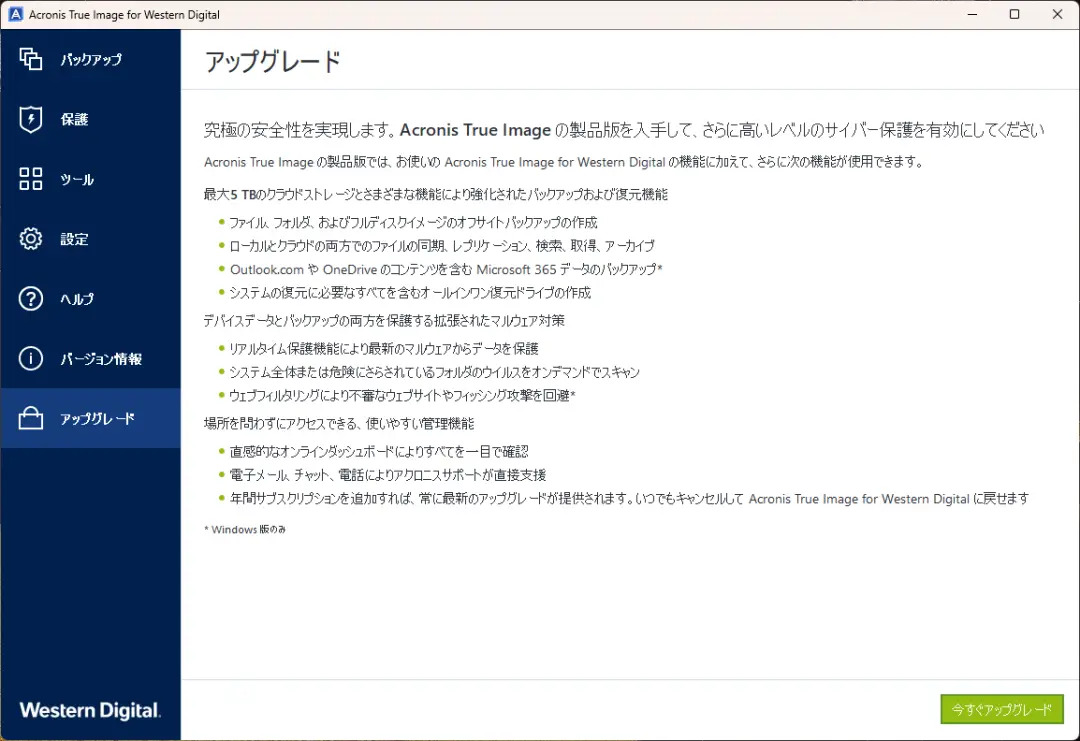Maximize the Acronis True Image window
The height and width of the screenshot is (741, 1080).
(x=1015, y=14)
